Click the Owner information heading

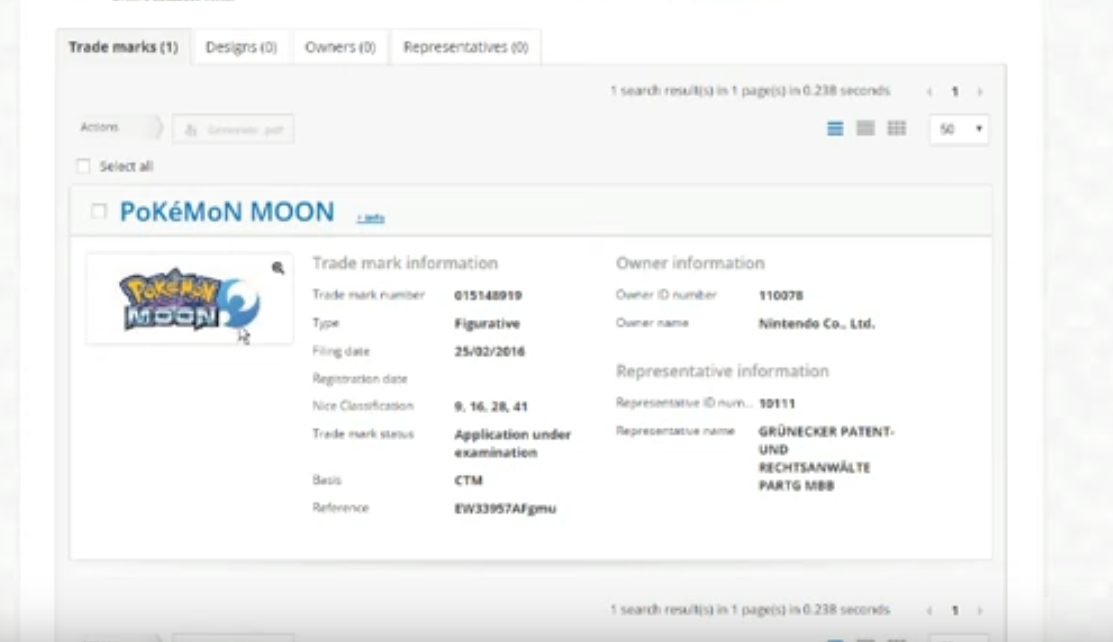click(x=690, y=263)
